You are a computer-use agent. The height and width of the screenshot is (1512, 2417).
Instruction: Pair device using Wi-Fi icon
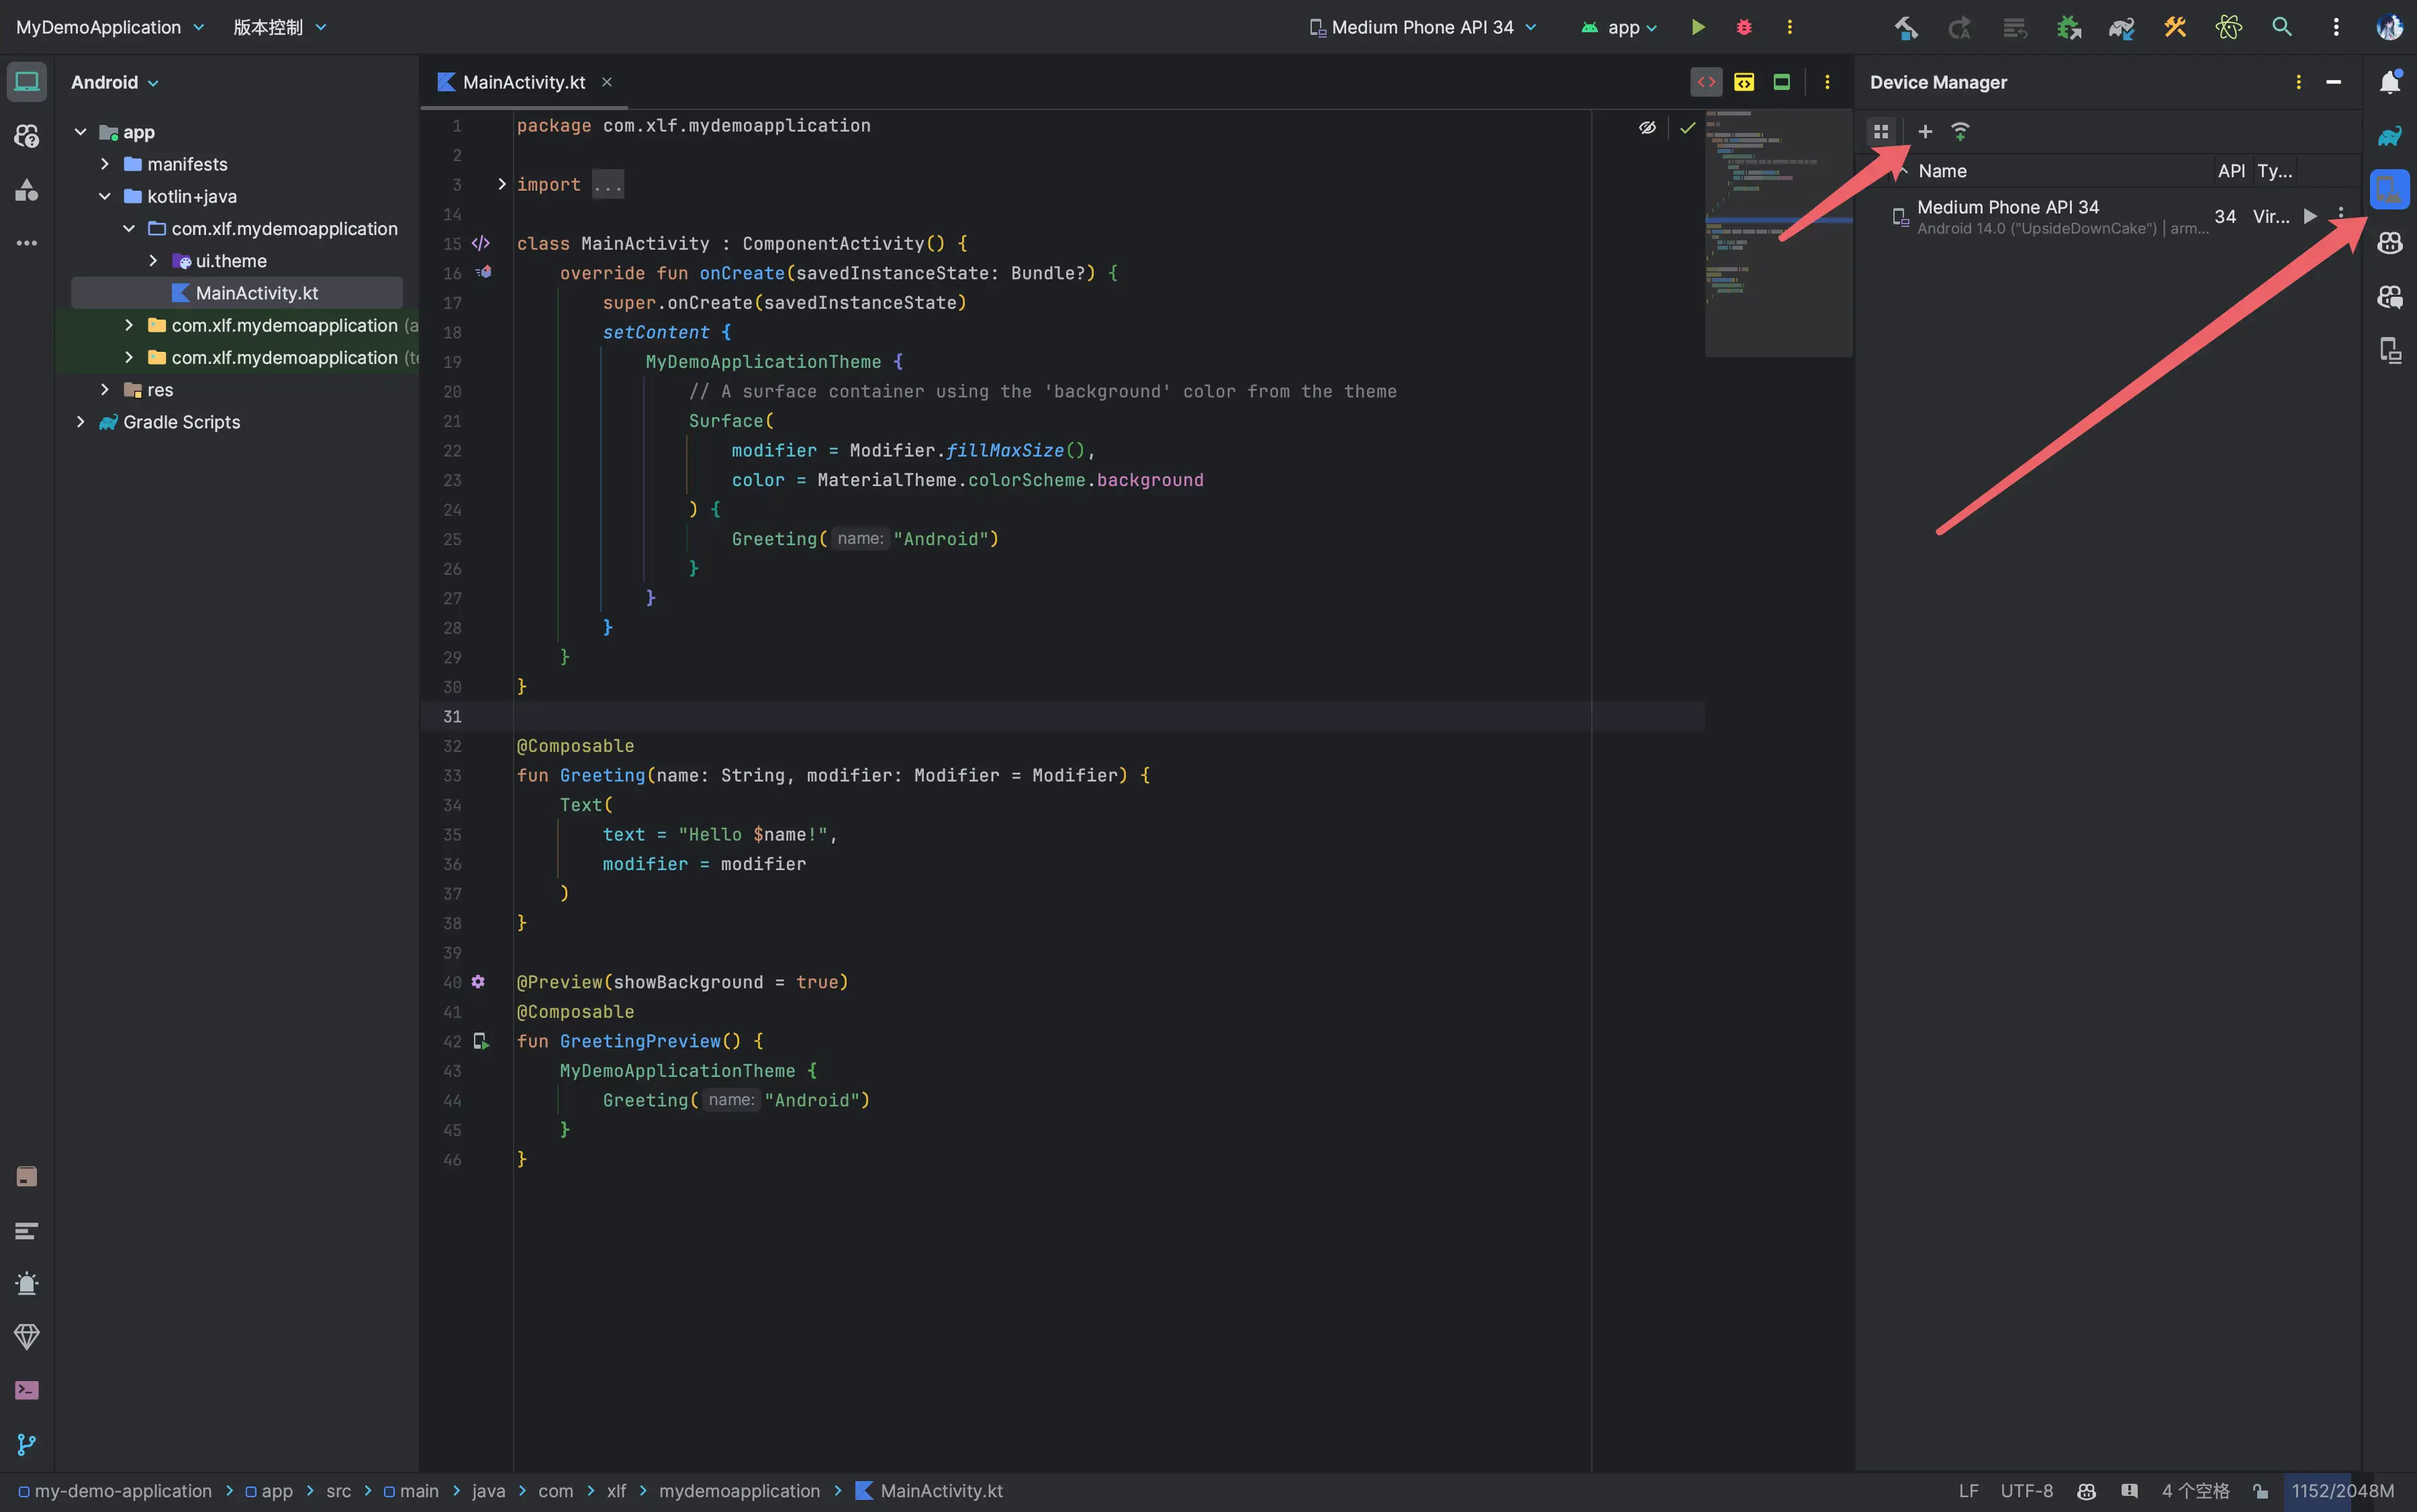pos(1961,131)
